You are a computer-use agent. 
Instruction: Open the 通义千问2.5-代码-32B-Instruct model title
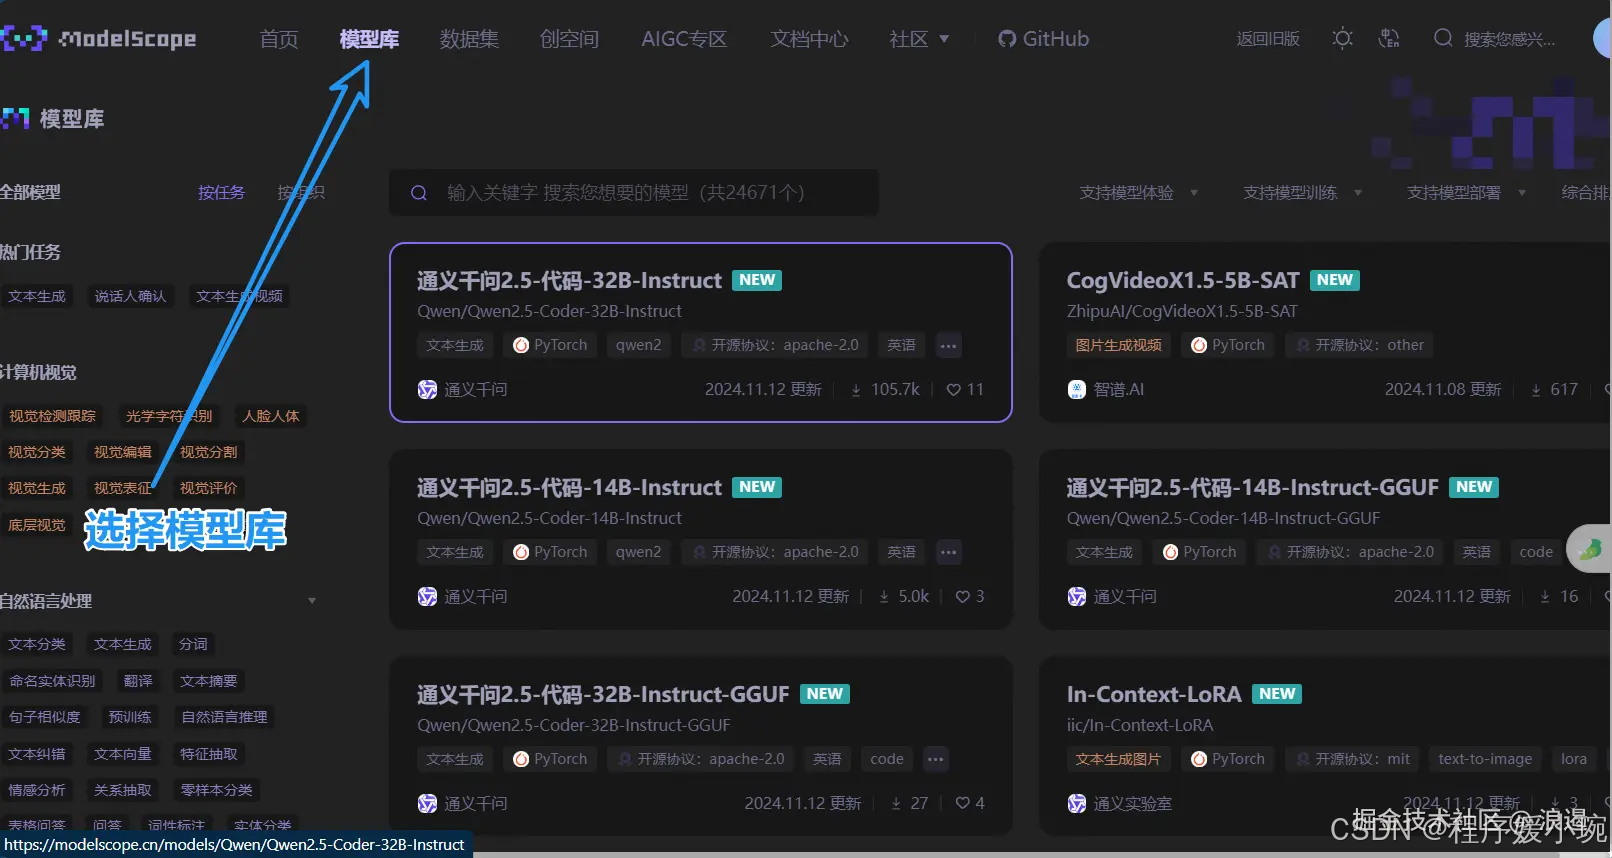pyautogui.click(x=569, y=281)
